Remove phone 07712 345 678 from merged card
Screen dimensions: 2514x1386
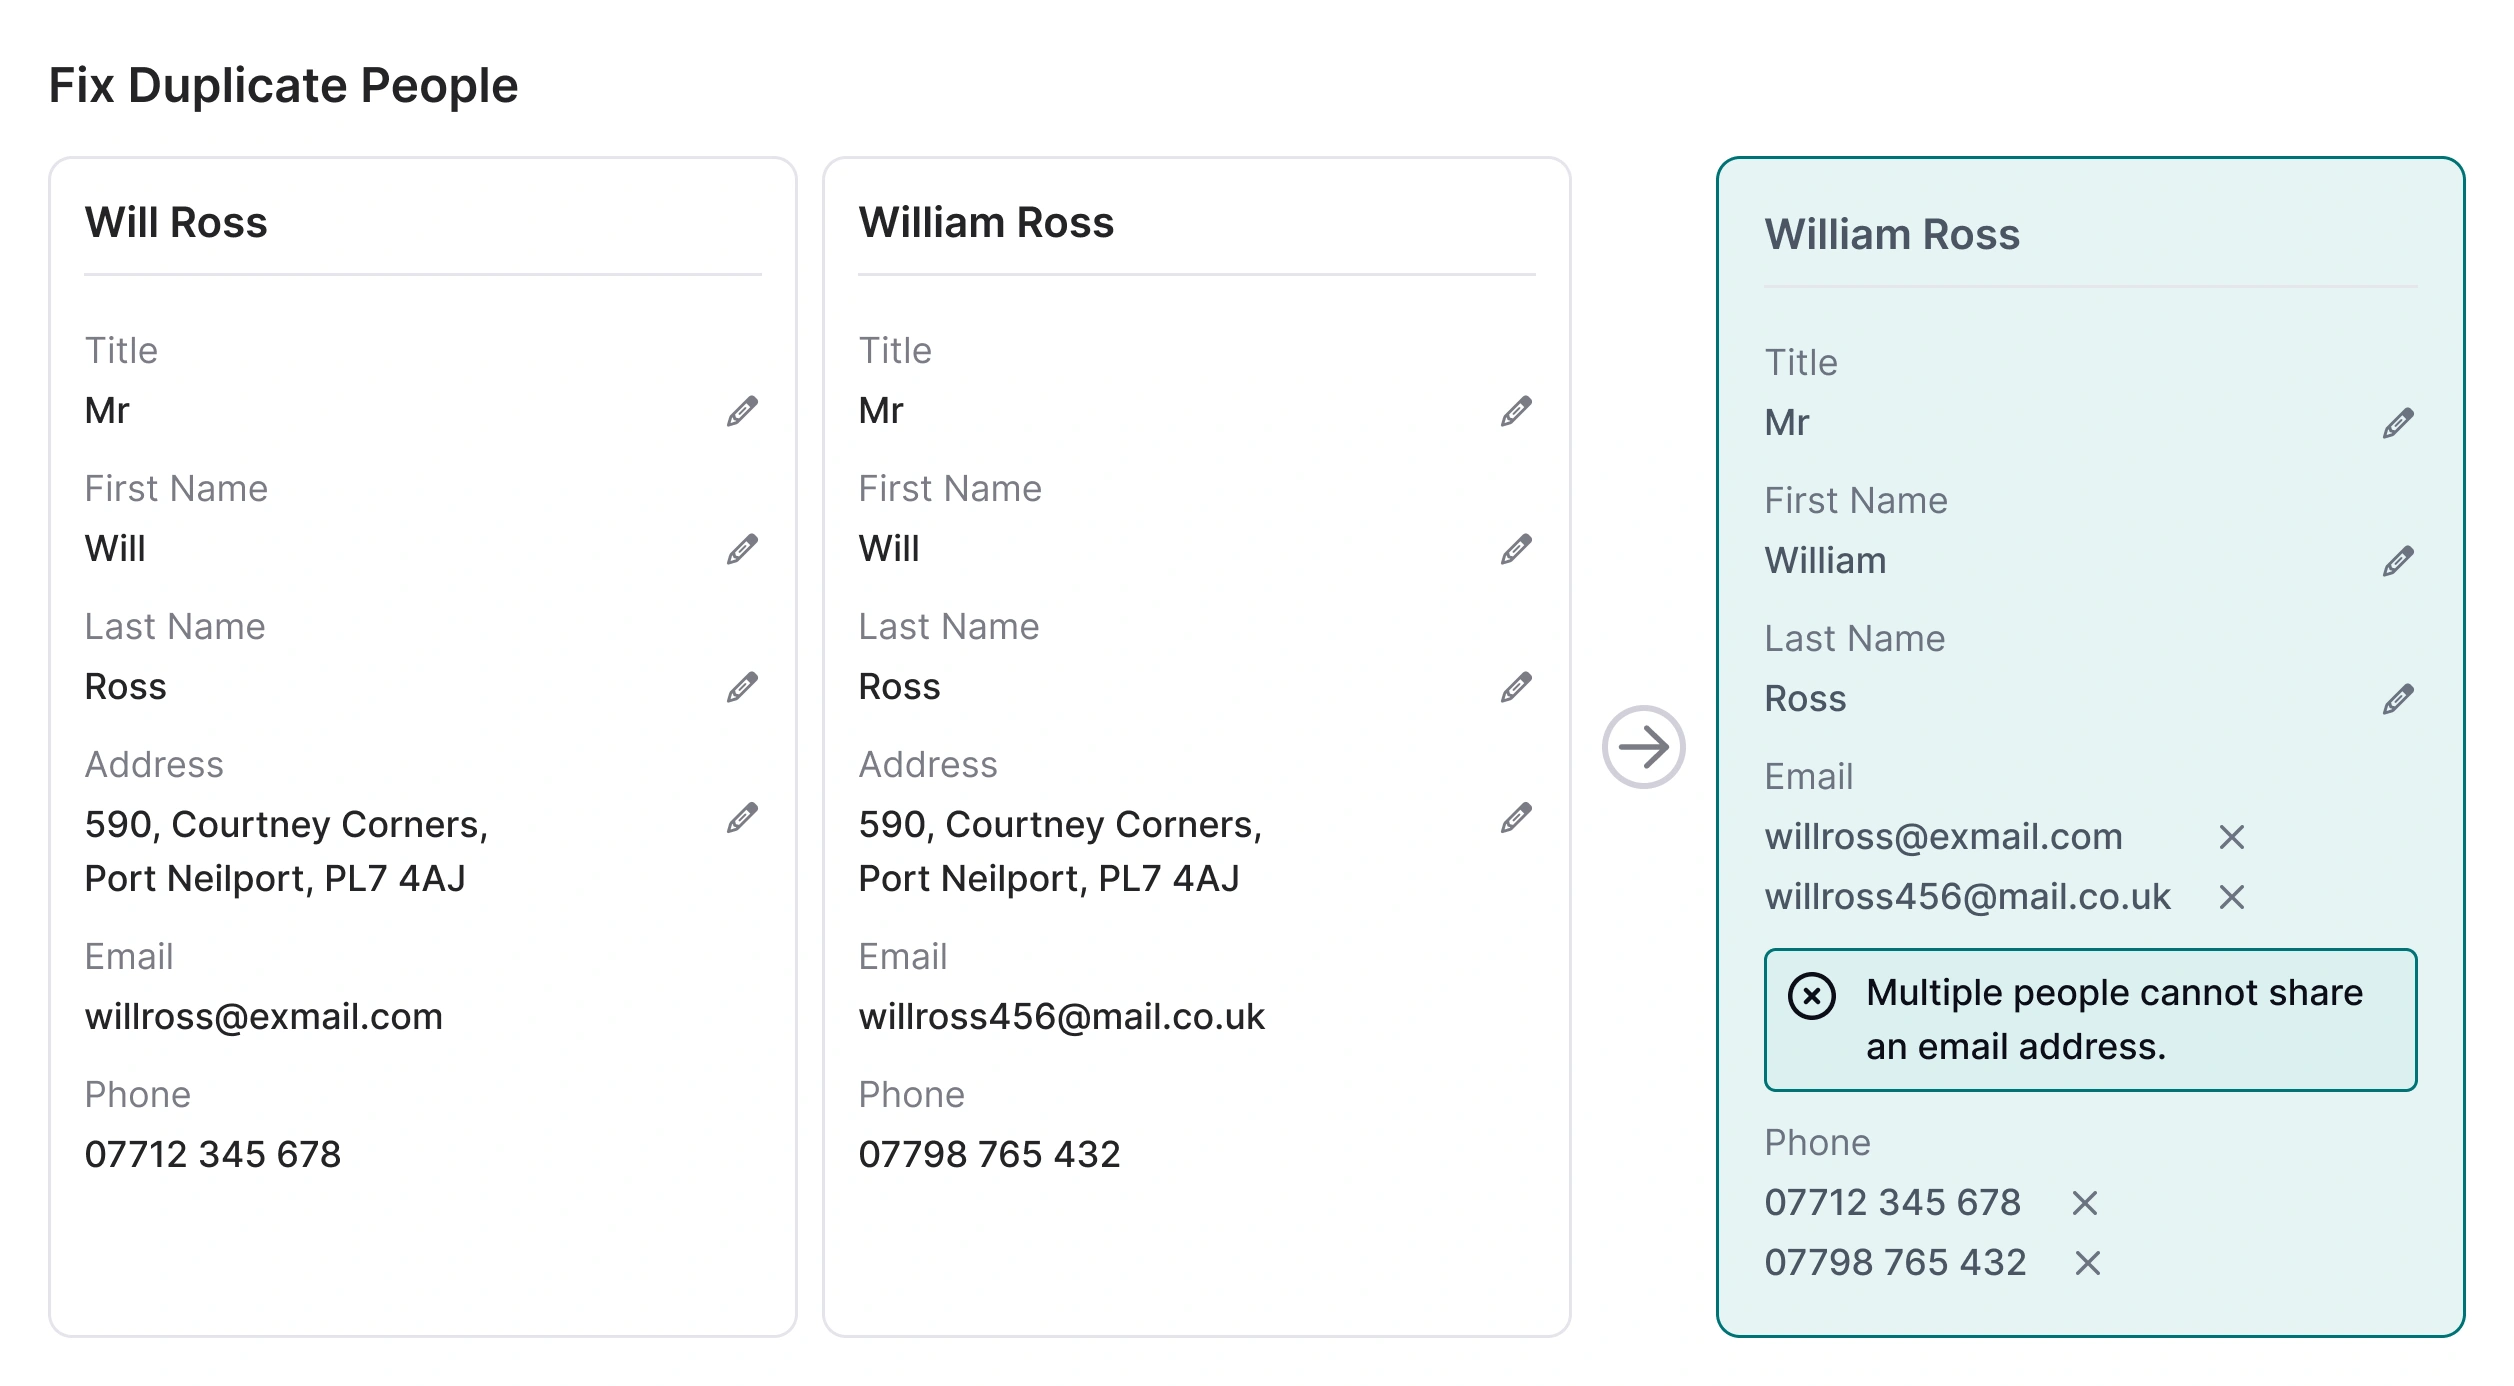point(2085,1203)
